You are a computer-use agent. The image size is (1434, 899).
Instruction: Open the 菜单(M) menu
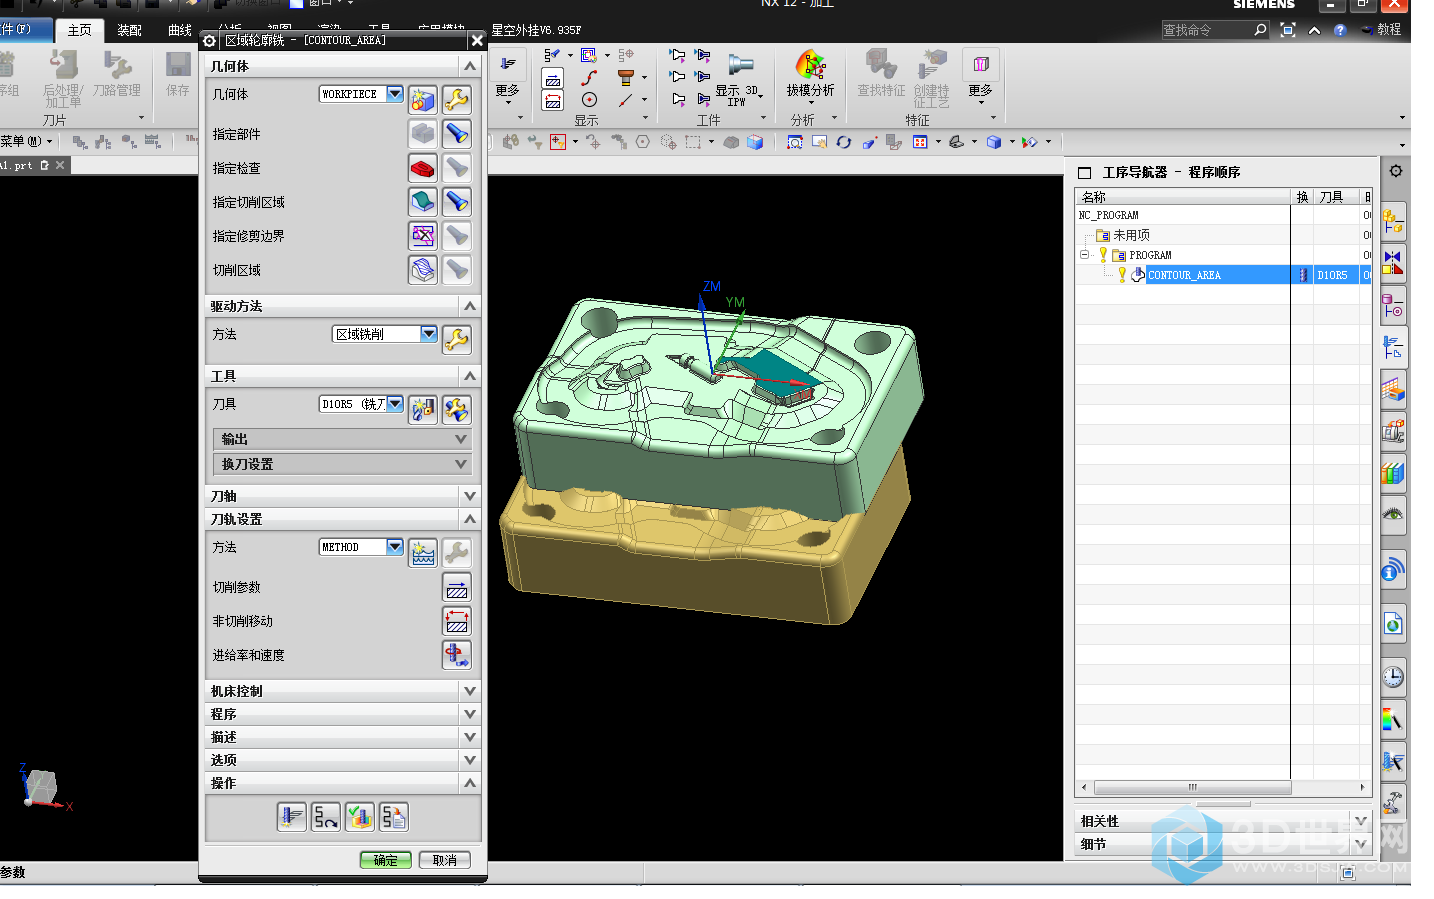[26, 141]
